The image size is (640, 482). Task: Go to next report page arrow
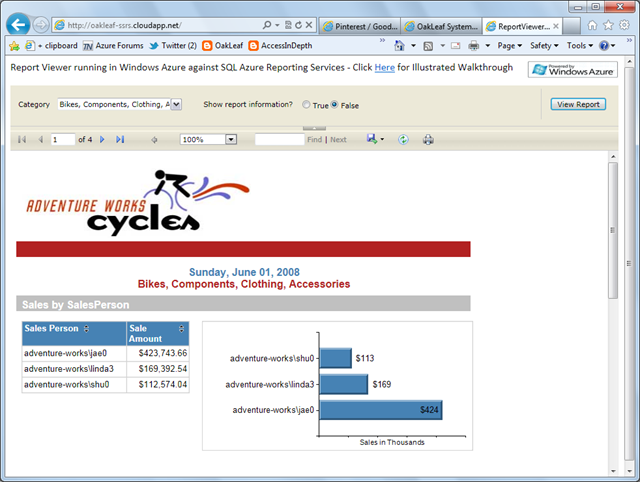pos(102,140)
